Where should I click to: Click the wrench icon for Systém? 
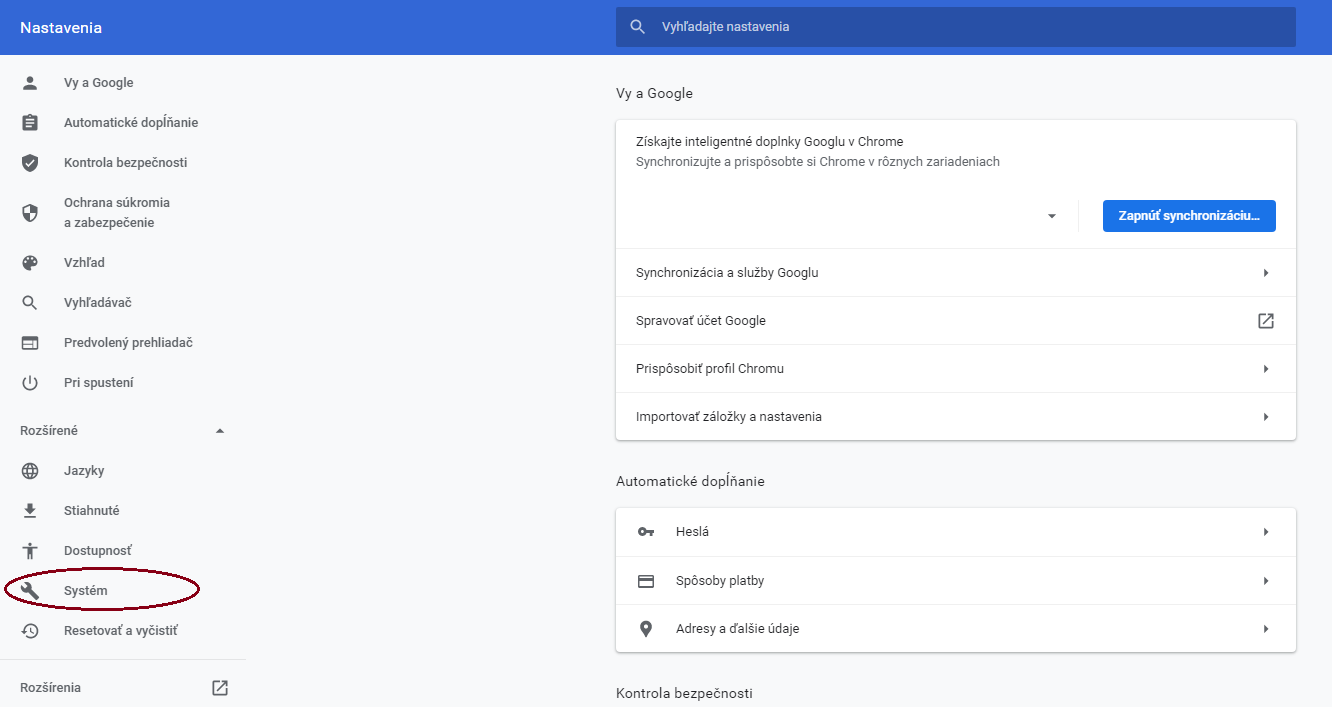(x=30, y=591)
